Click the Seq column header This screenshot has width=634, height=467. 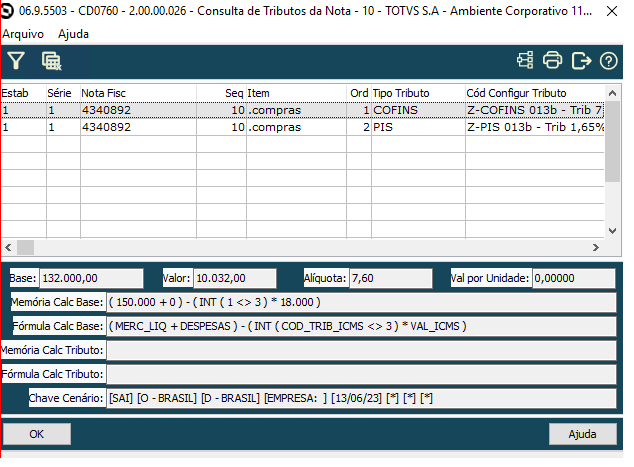pyautogui.click(x=222, y=93)
